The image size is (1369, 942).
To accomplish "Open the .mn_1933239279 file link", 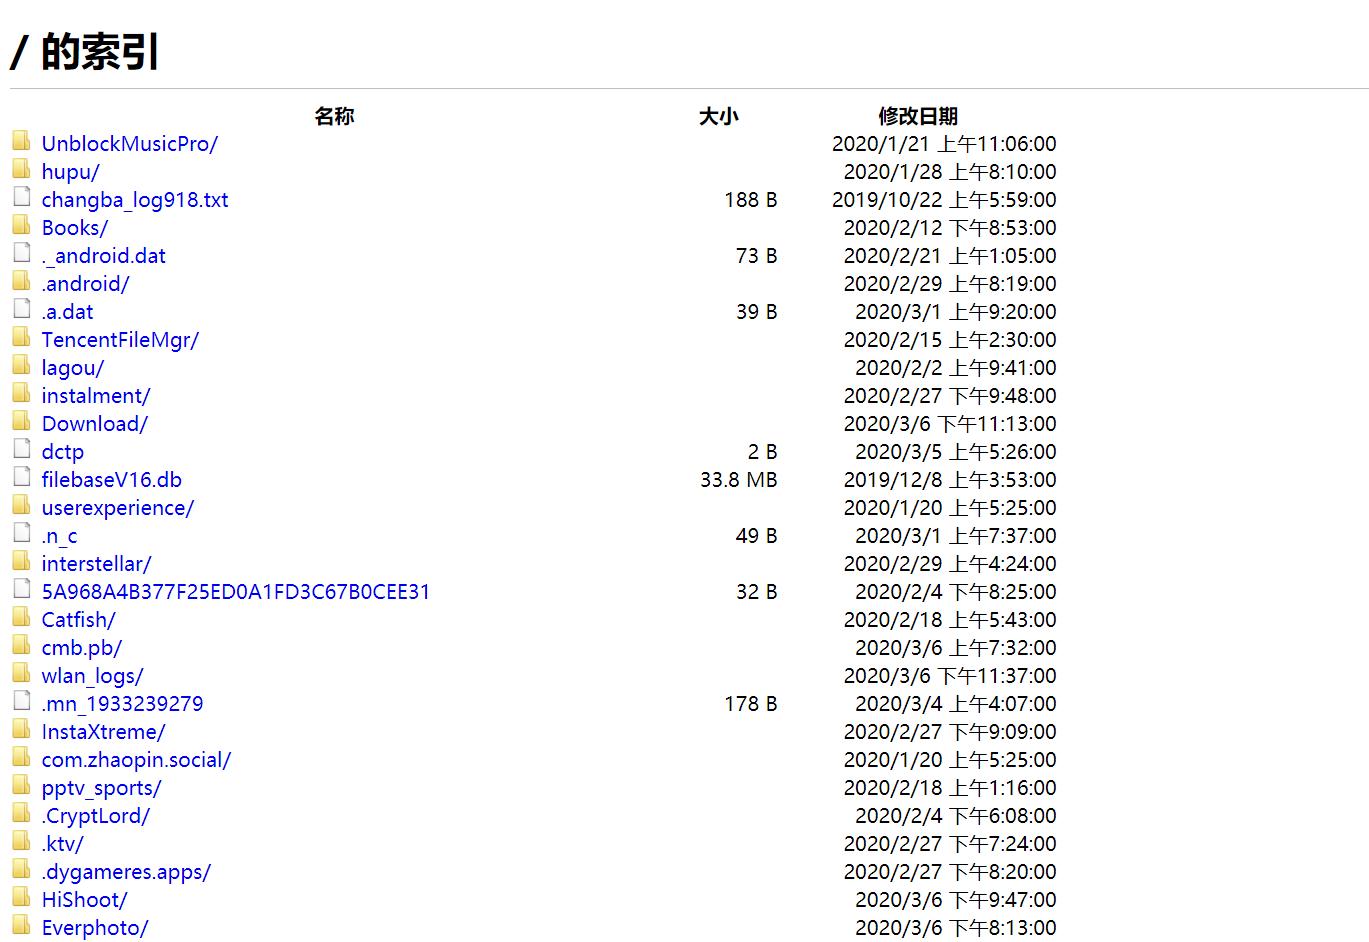I will click(x=123, y=704).
